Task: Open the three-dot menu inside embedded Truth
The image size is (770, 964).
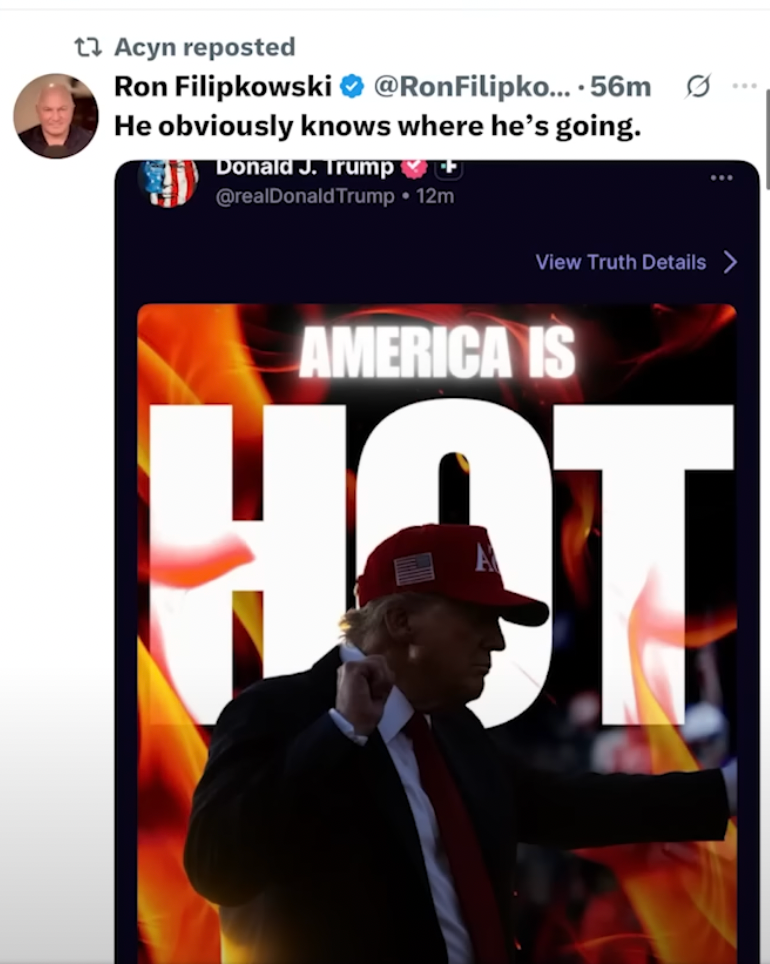Action: click(721, 178)
